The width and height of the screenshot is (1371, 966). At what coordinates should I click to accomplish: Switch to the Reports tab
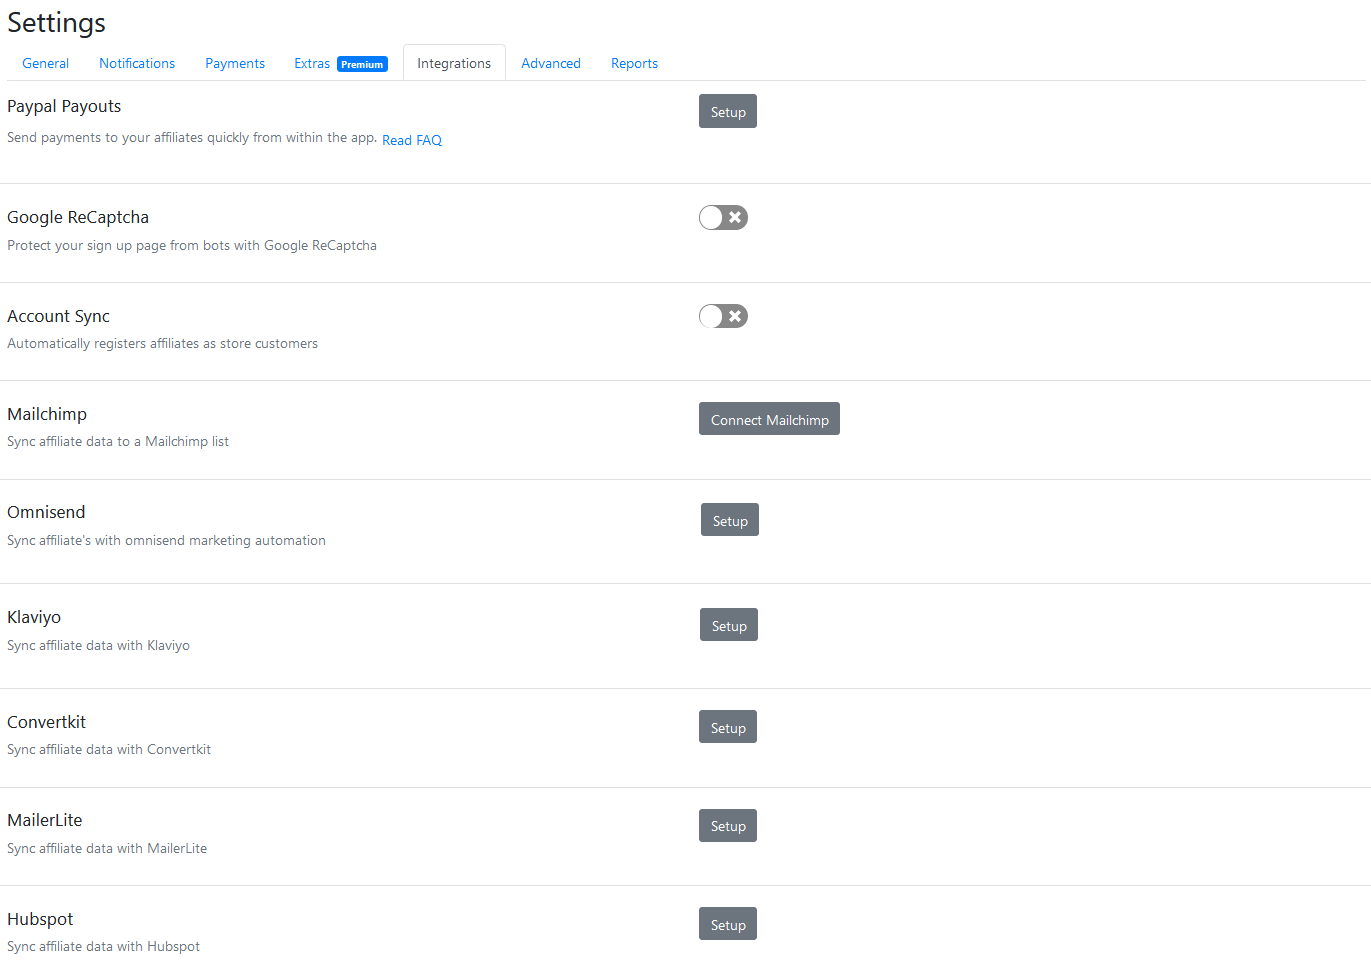[x=634, y=63]
